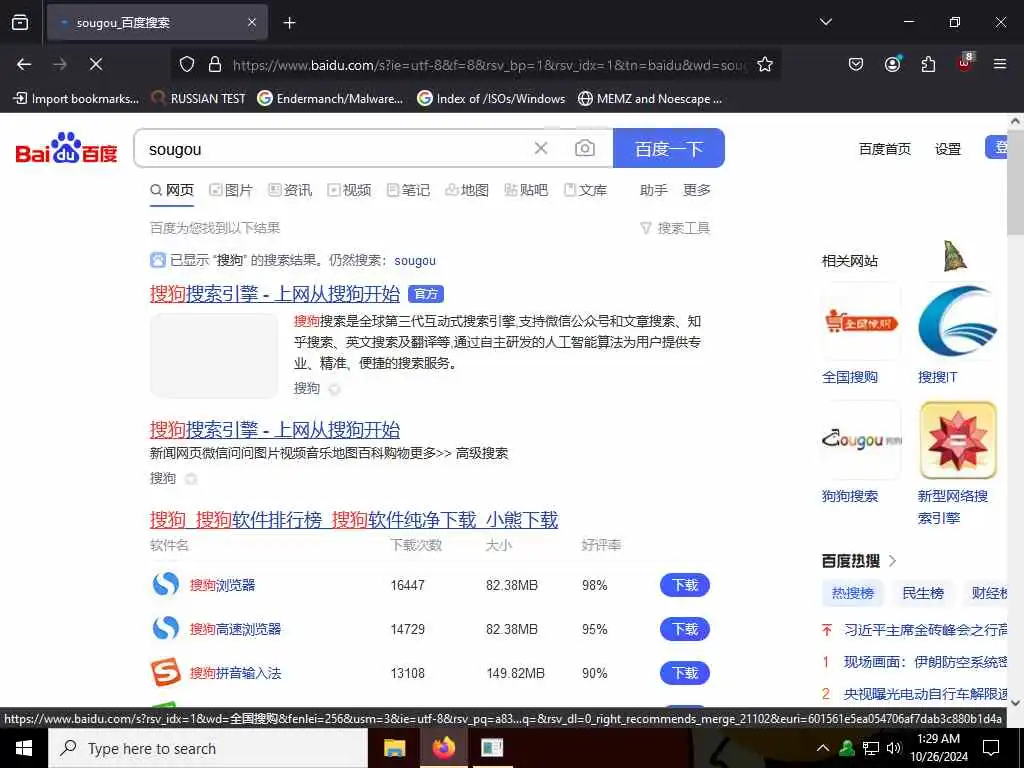Select the 网页 tab
Image resolution: width=1024 pixels, height=768 pixels.
[x=172, y=190]
